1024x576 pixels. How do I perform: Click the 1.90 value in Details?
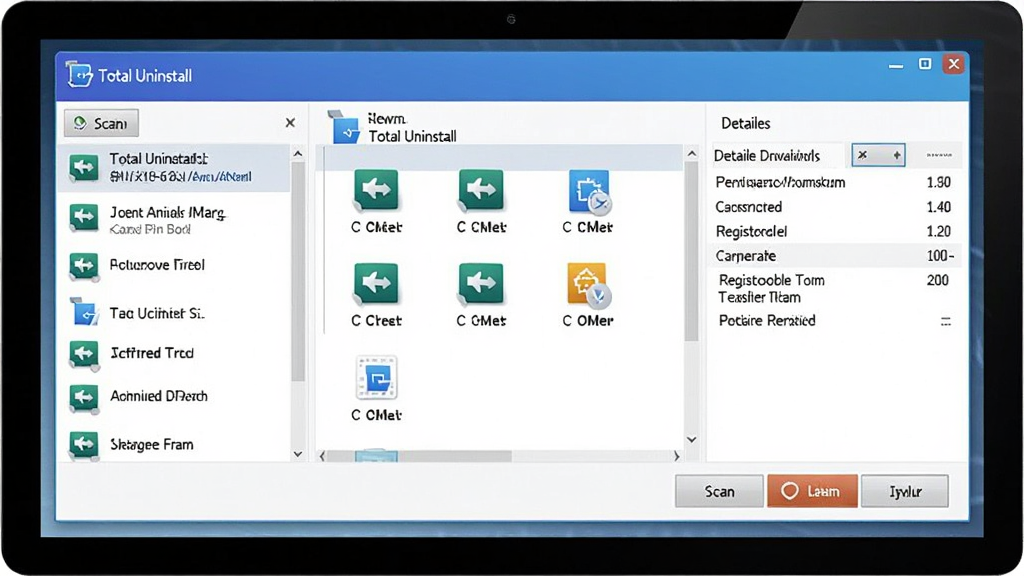pos(938,182)
